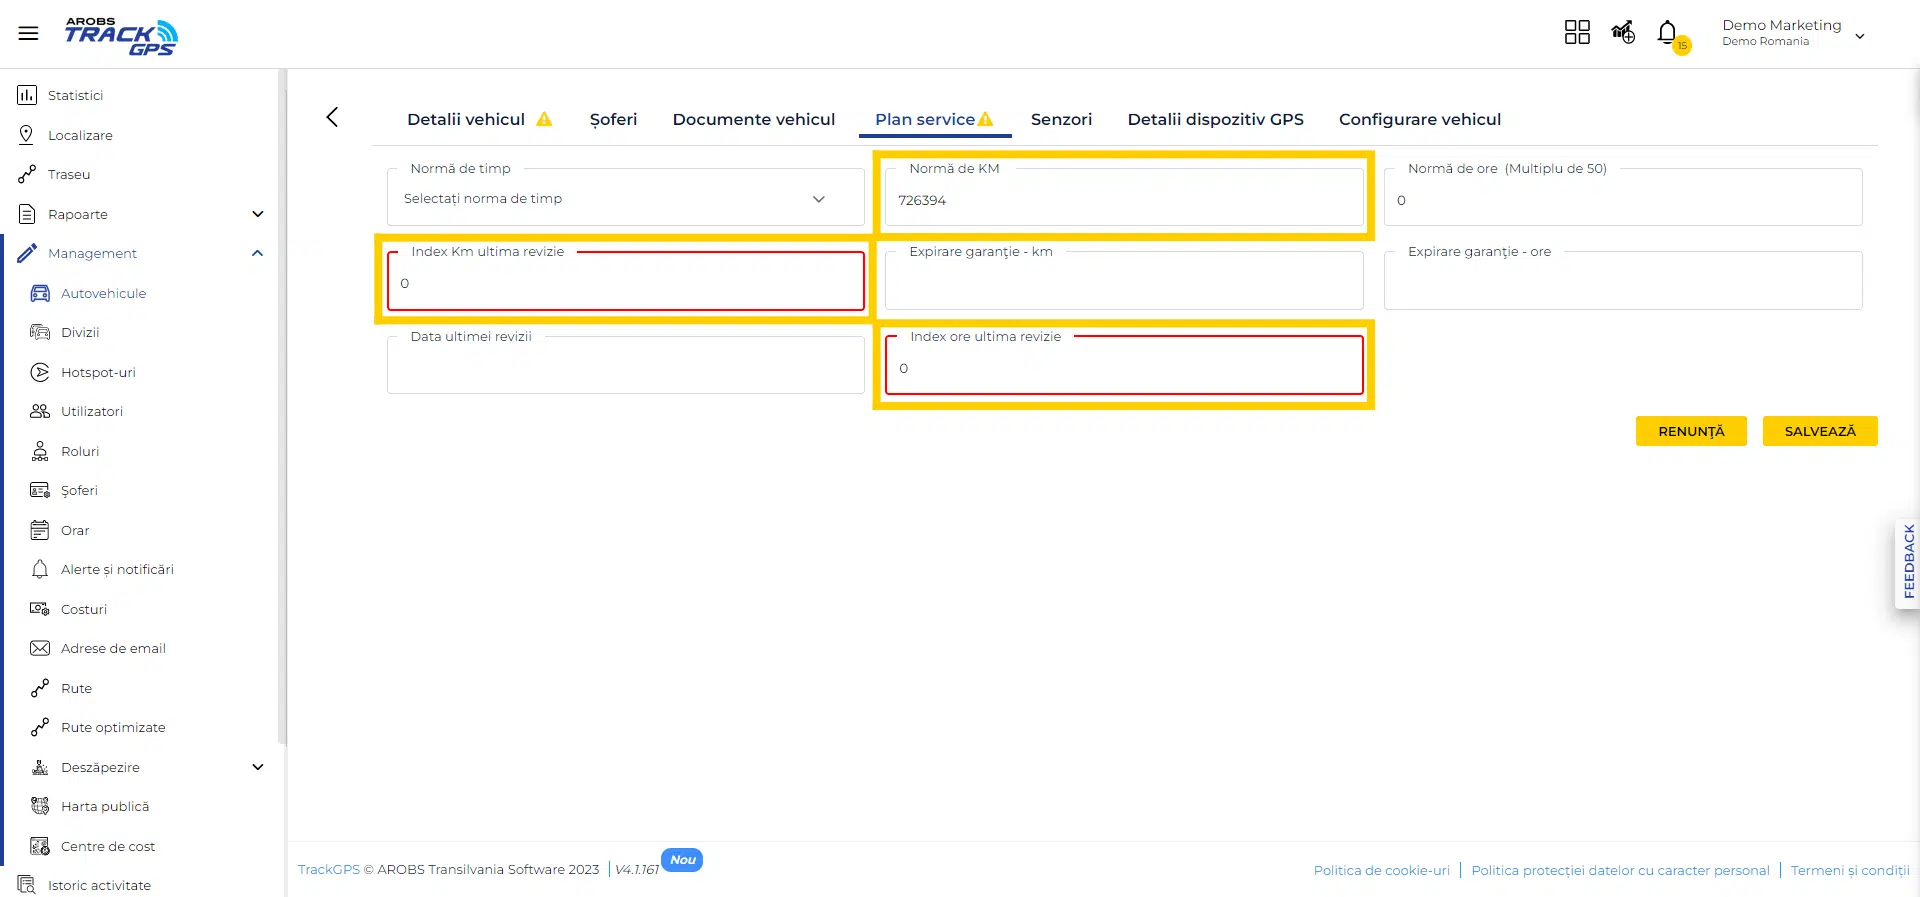Focus the Expirare garanție - ore field
This screenshot has height=897, width=1920.
[x=1623, y=281]
